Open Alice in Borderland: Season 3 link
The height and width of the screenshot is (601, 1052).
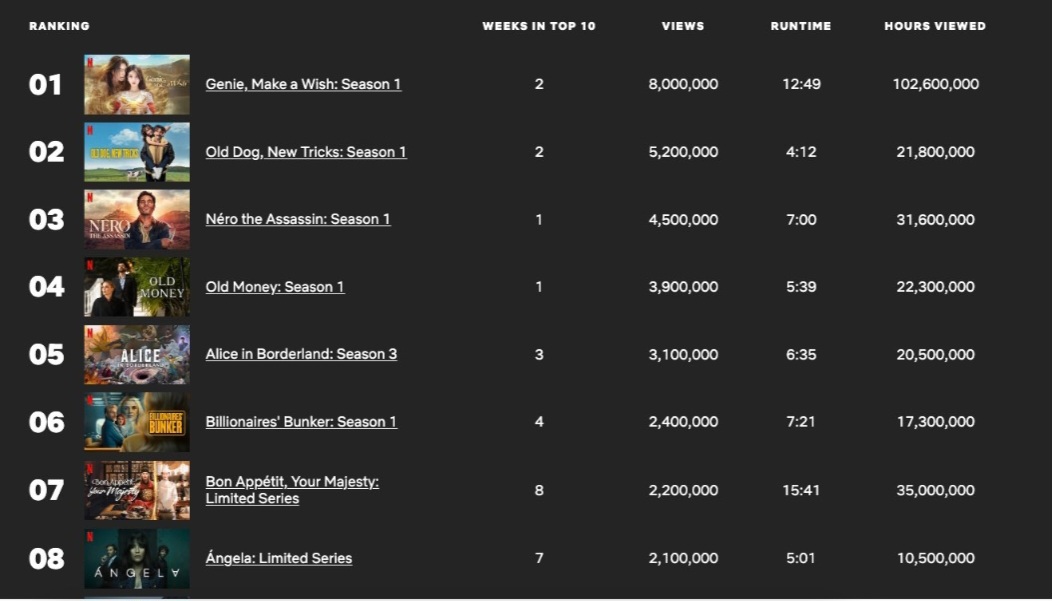(301, 354)
